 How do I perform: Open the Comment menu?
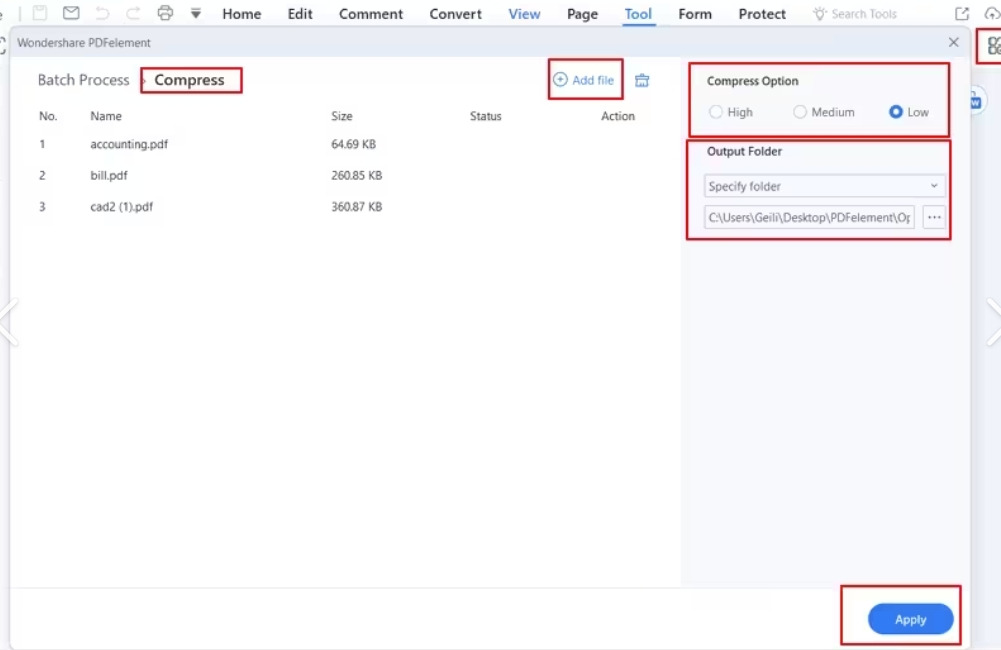371,14
